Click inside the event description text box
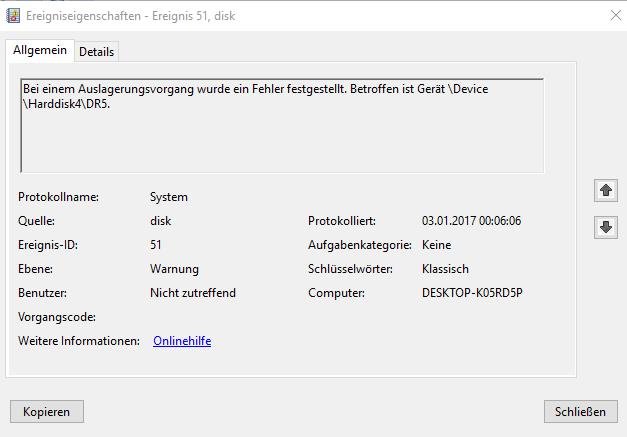The width and height of the screenshot is (627, 437). (x=282, y=126)
